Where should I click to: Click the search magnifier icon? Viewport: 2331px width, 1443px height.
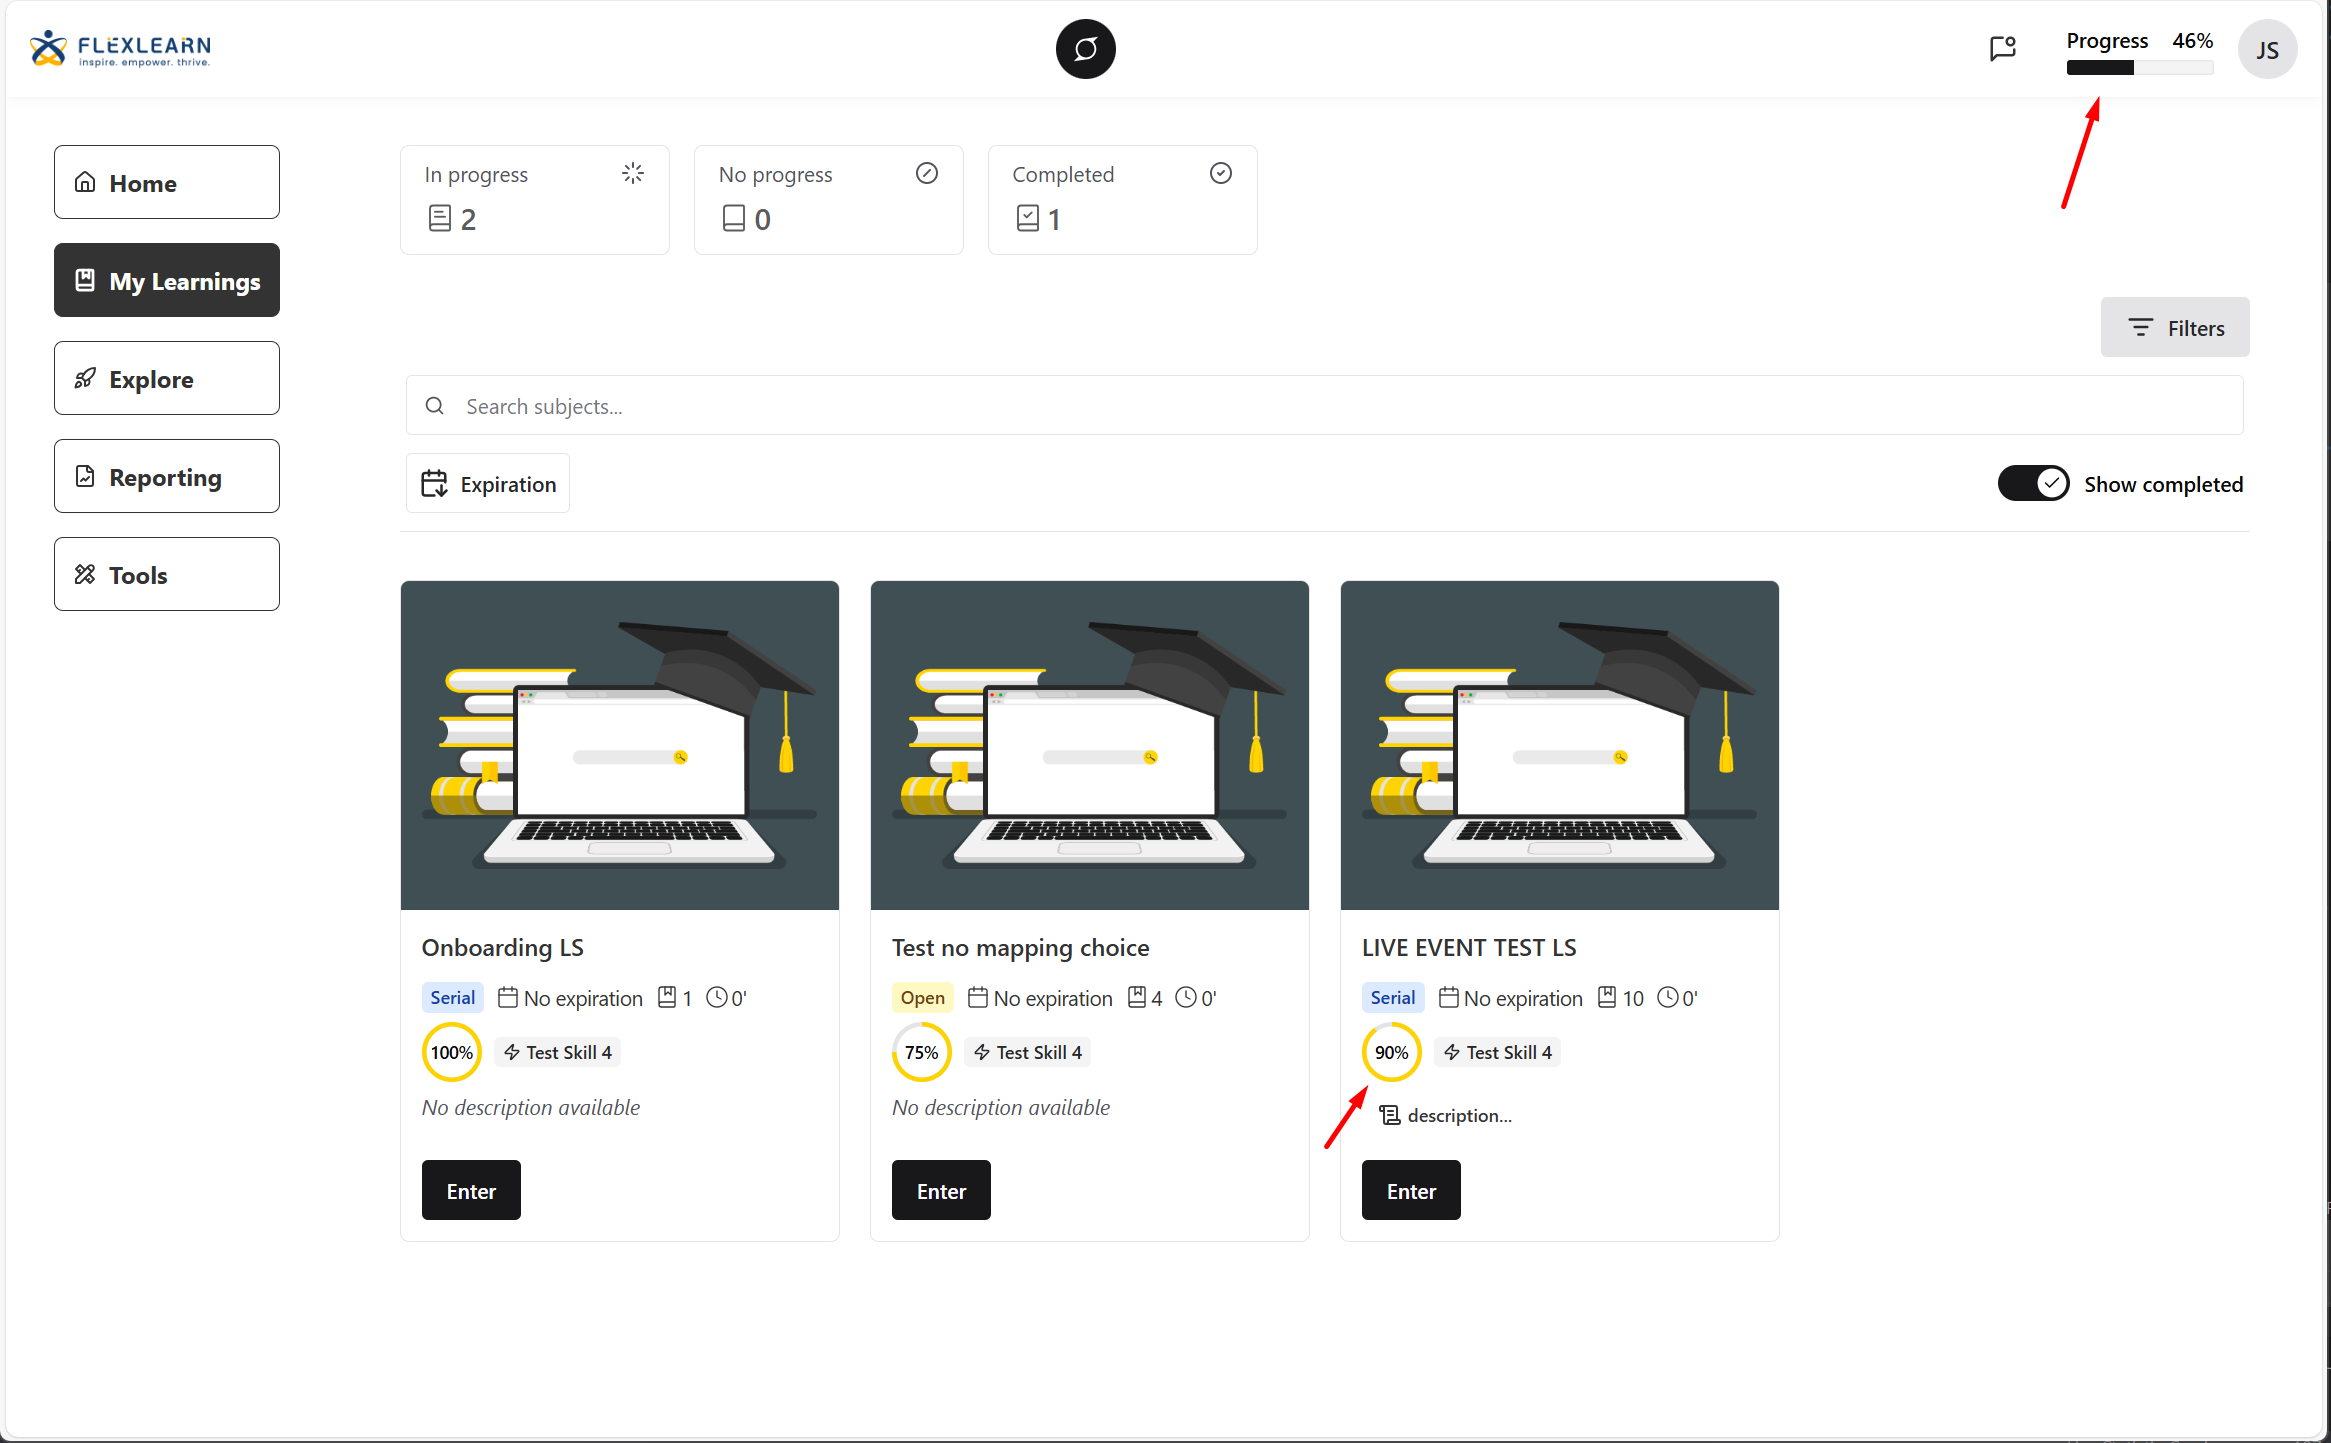435,406
